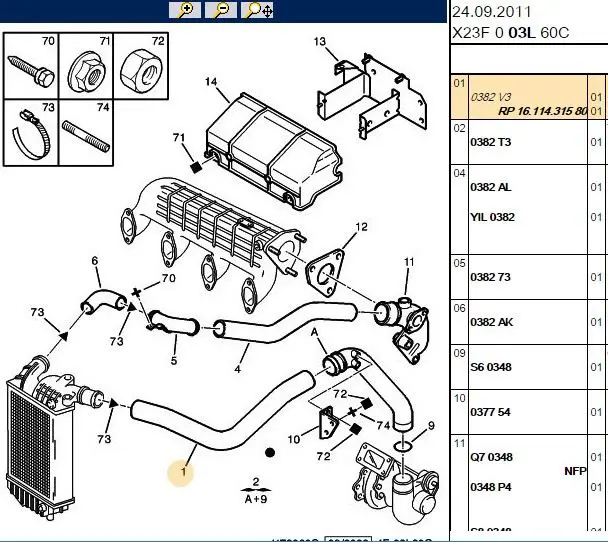Click callout number 11 near the valve
Image resolution: width=608 pixels, height=542 pixels.
tap(408, 261)
